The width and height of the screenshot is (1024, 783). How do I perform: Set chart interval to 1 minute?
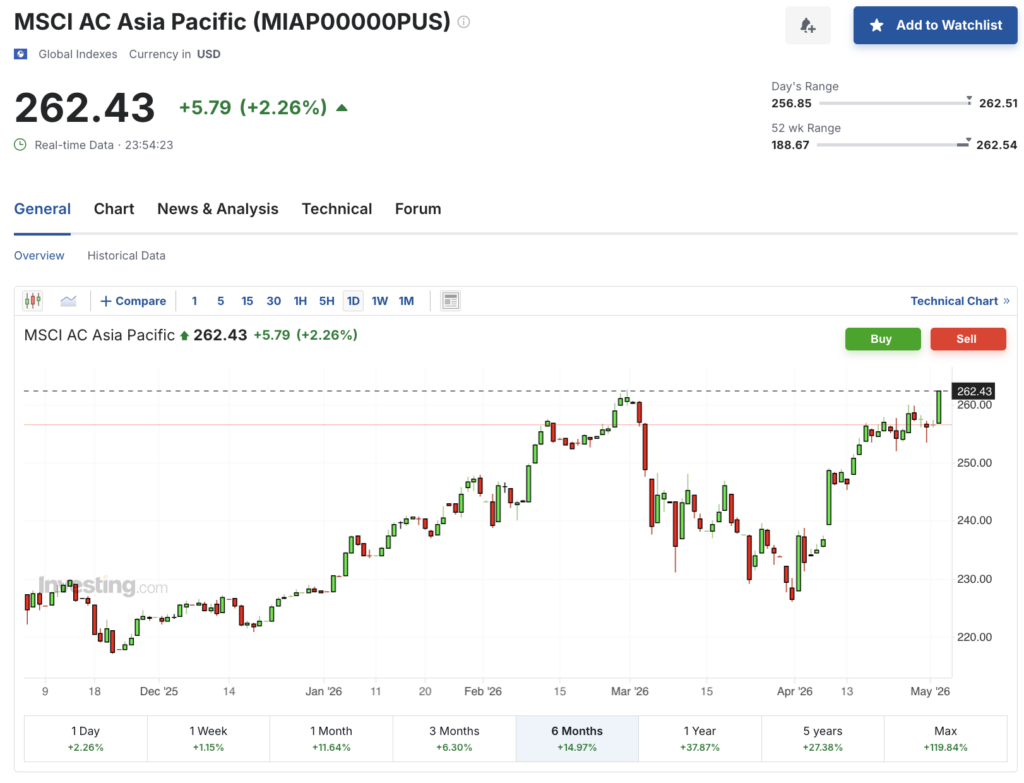194,301
